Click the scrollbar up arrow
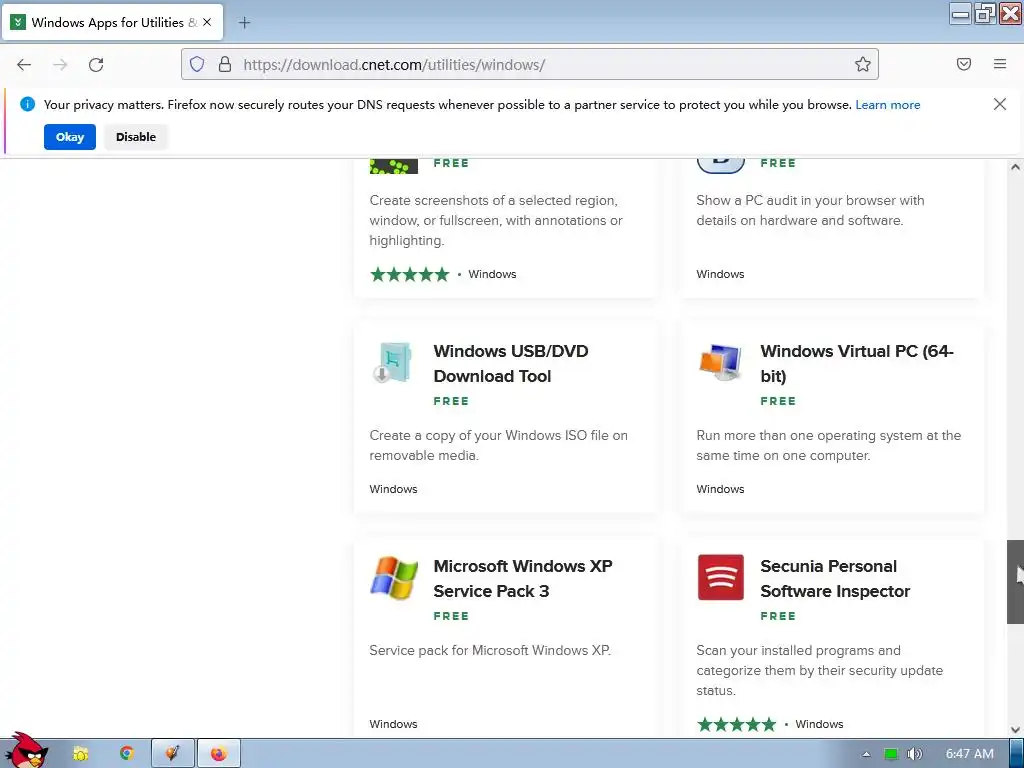This screenshot has height=768, width=1024. click(x=1015, y=167)
